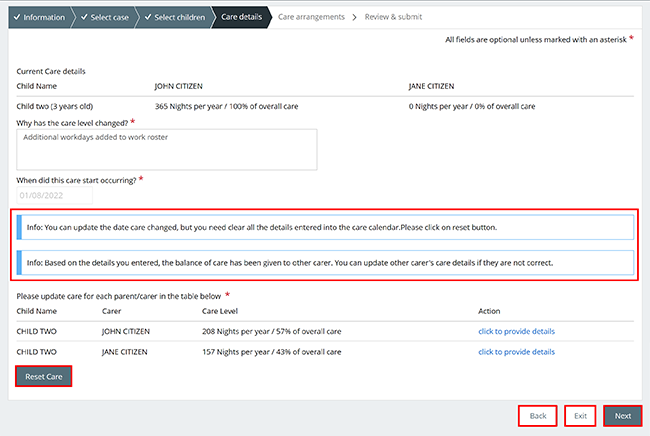Select the info message about balance of care
Image resolution: width=650 pixels, height=436 pixels.
325,263
